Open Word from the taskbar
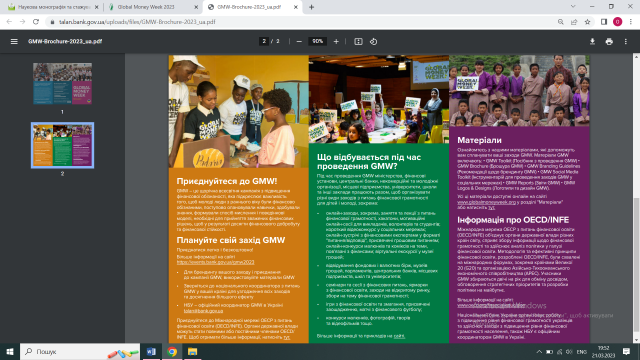The height and width of the screenshot is (360, 640). (x=151, y=351)
